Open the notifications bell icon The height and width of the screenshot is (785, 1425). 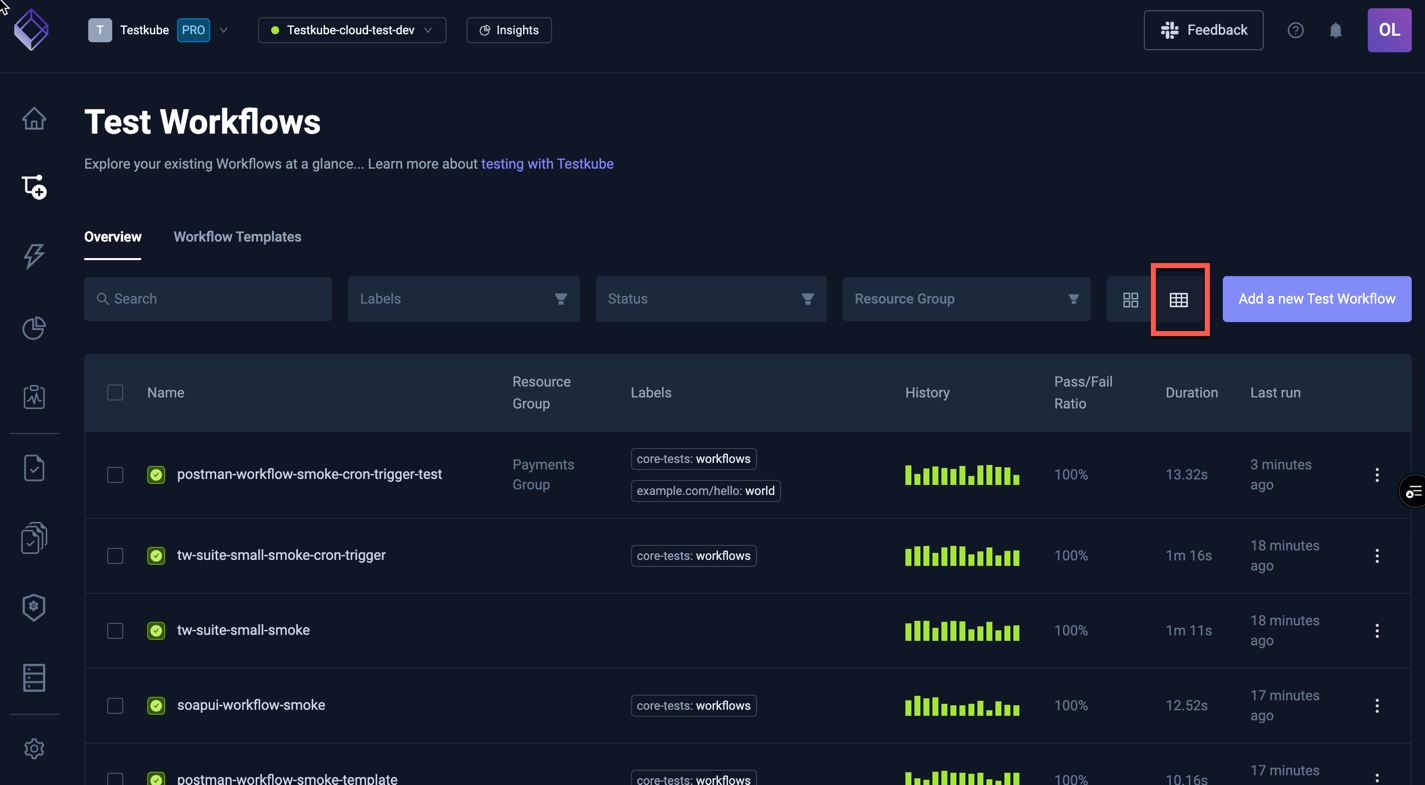click(1335, 30)
